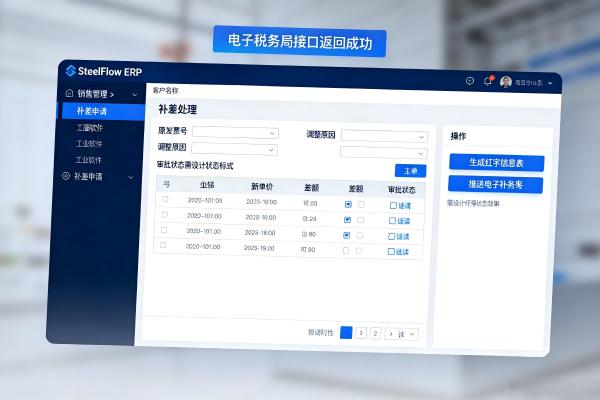Image resolution: width=600 pixels, height=400 pixels.
Task: Go to the first unhighlighted page button
Action: [361, 333]
